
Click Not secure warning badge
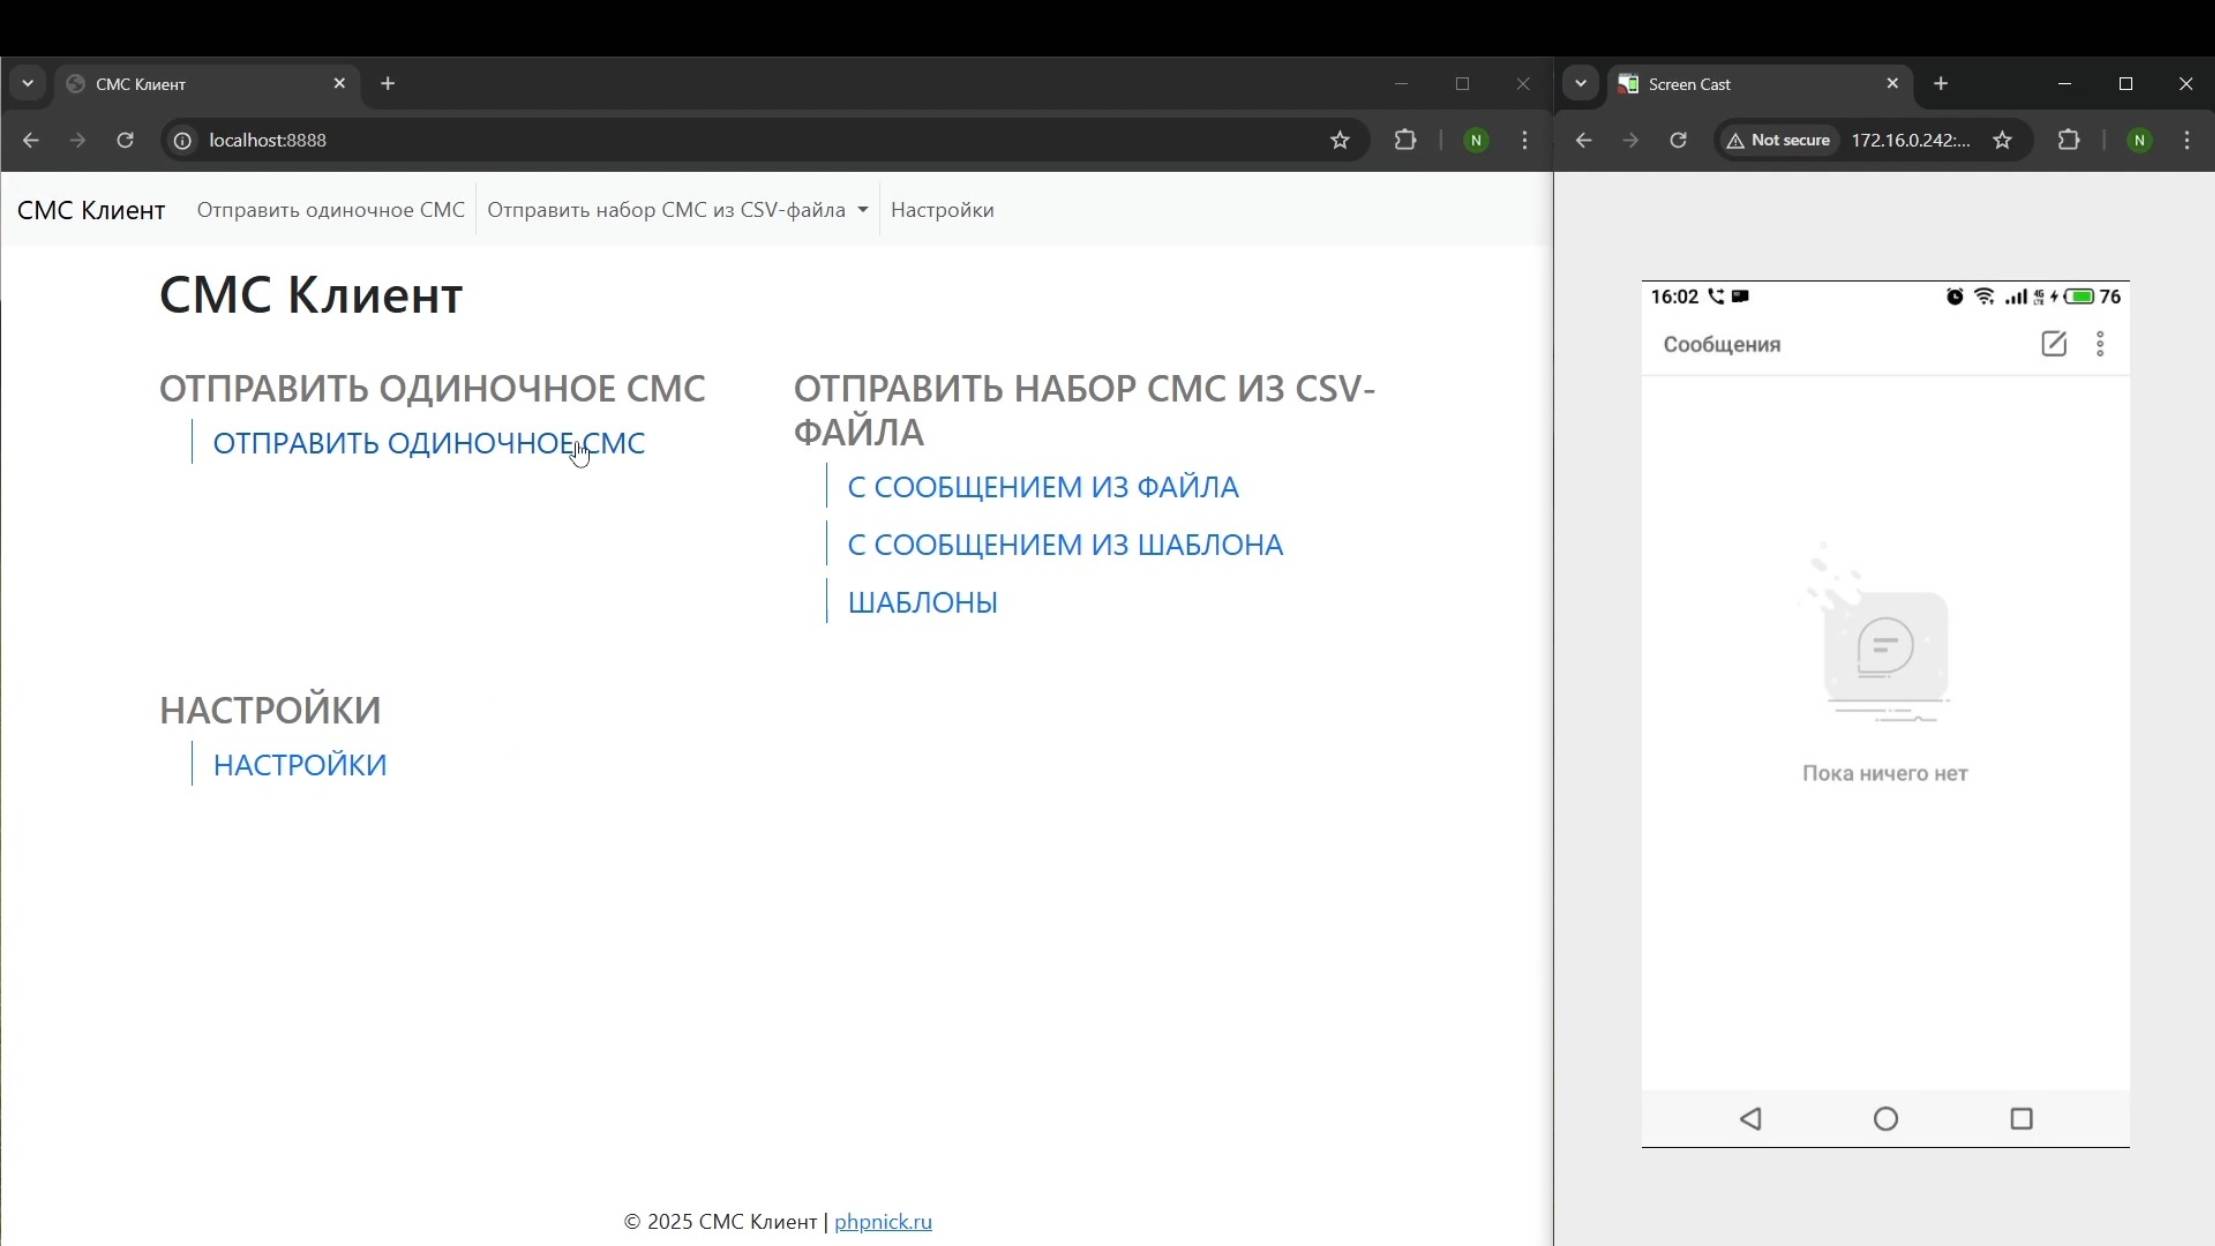[x=1780, y=140]
